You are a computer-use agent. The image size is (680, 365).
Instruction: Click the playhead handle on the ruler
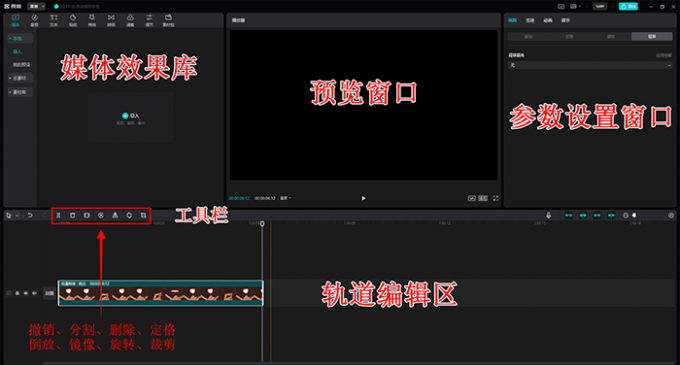point(262,223)
